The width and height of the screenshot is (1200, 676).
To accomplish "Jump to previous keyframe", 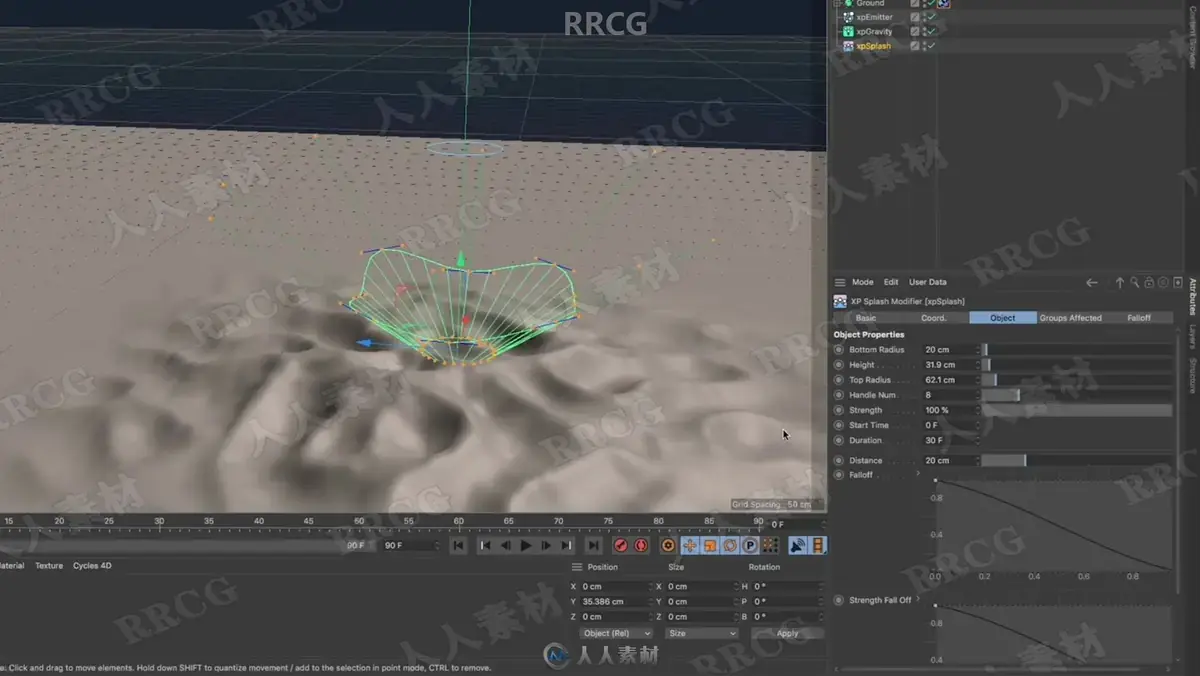I will [485, 545].
